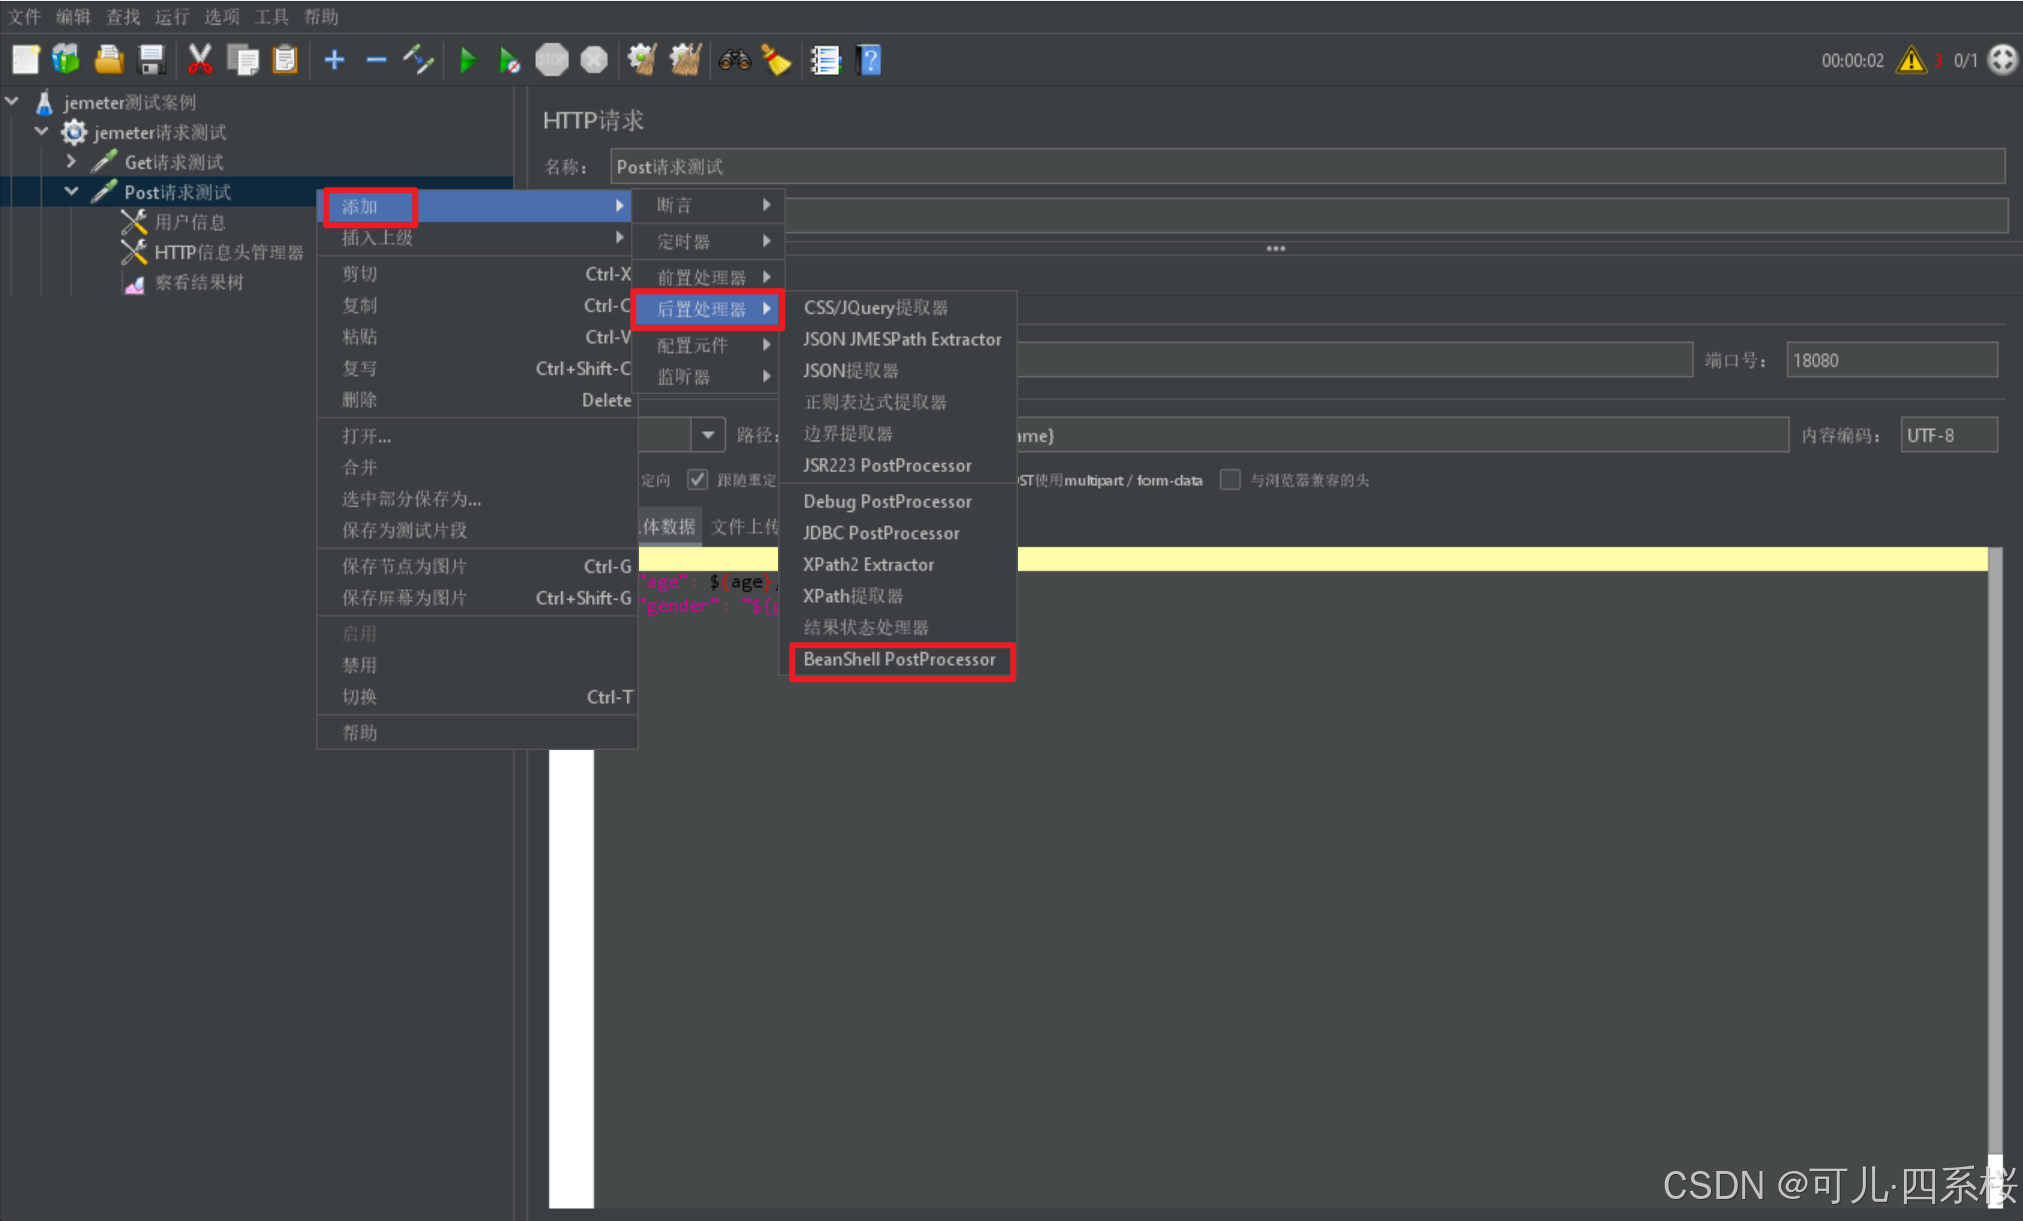Enable browser-compatible headers checkbox

click(1231, 480)
